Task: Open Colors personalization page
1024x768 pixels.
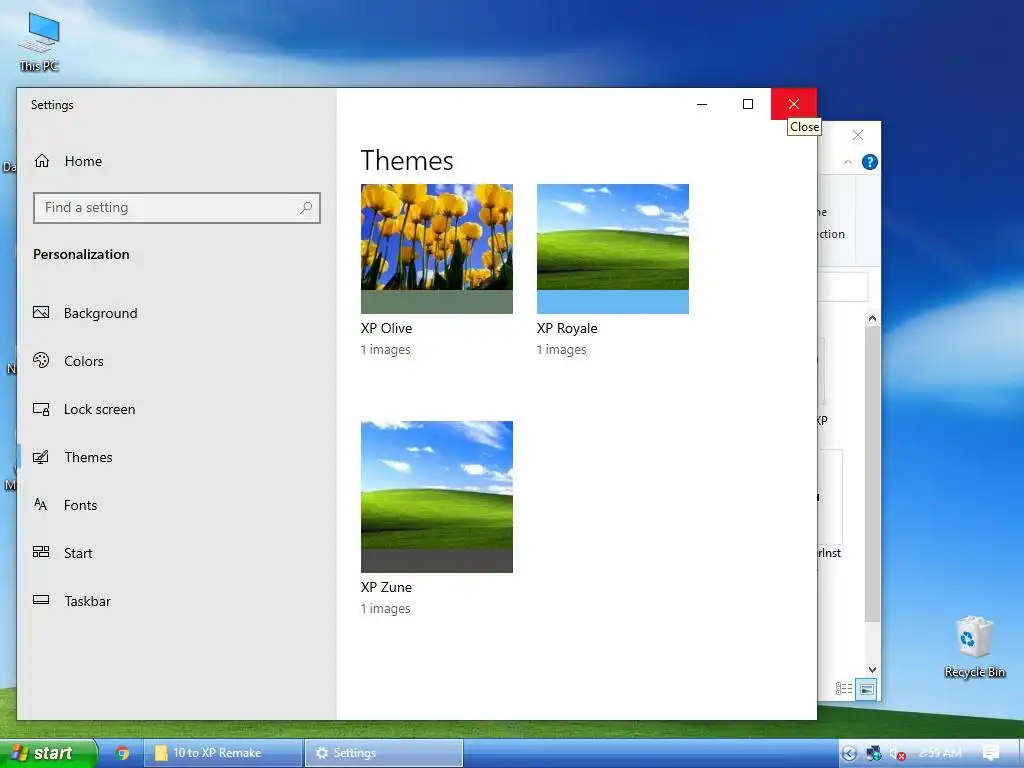Action: [x=176, y=361]
